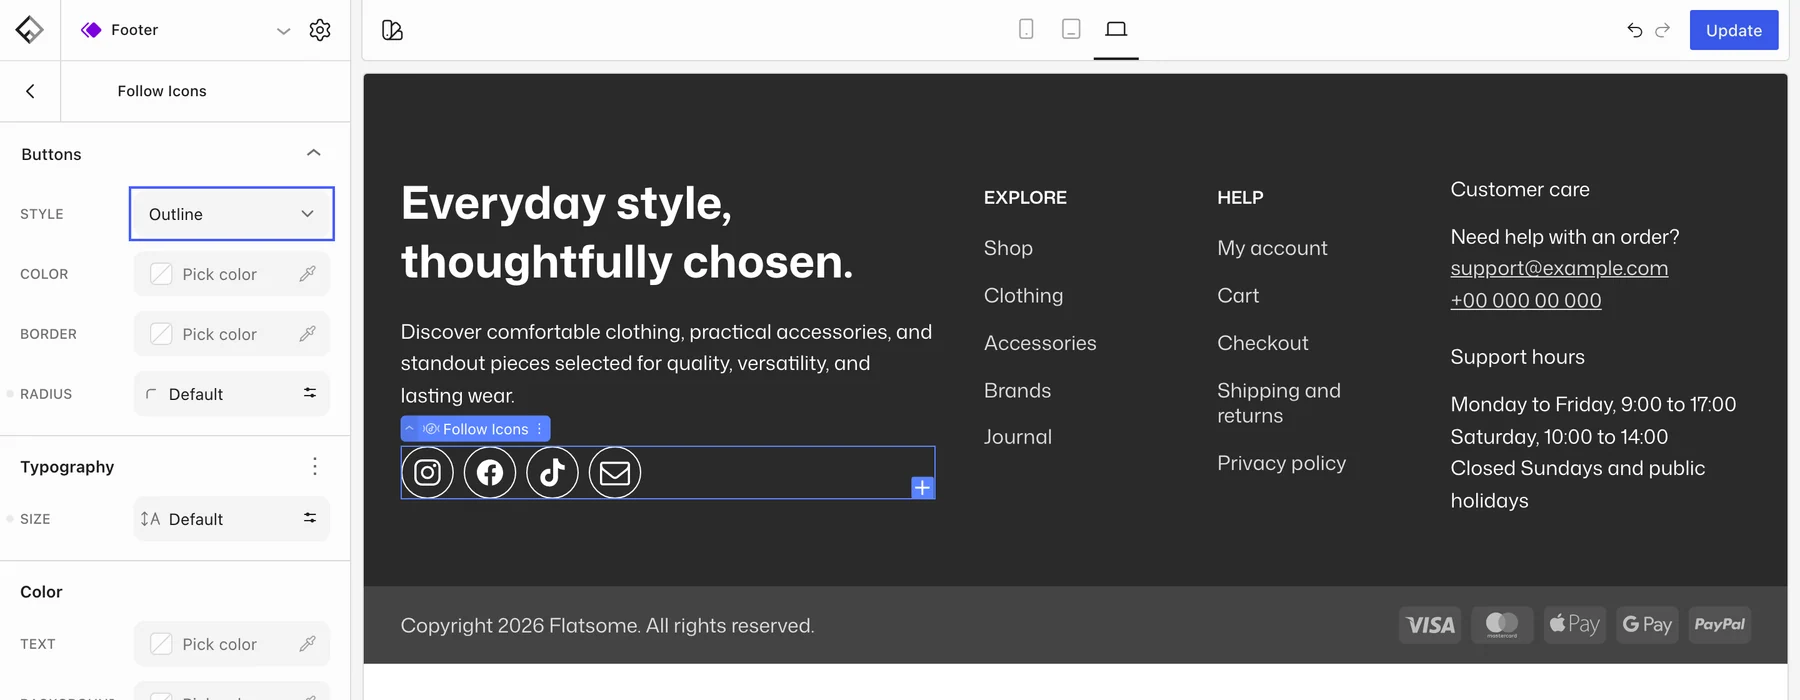
Task: Open the Typography options menu
Action: point(315,466)
